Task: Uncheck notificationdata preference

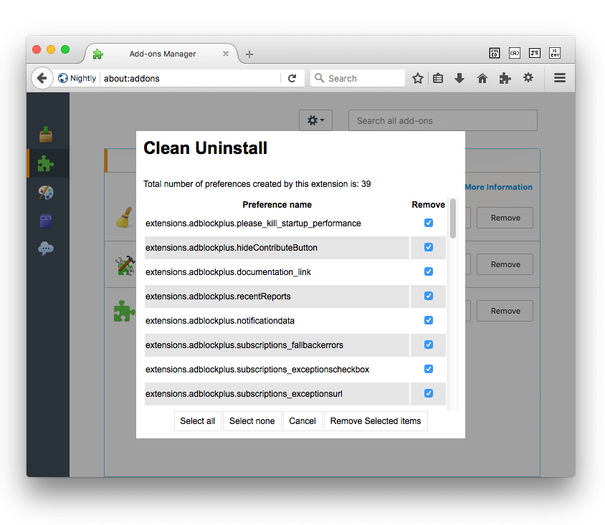Action: click(x=428, y=320)
